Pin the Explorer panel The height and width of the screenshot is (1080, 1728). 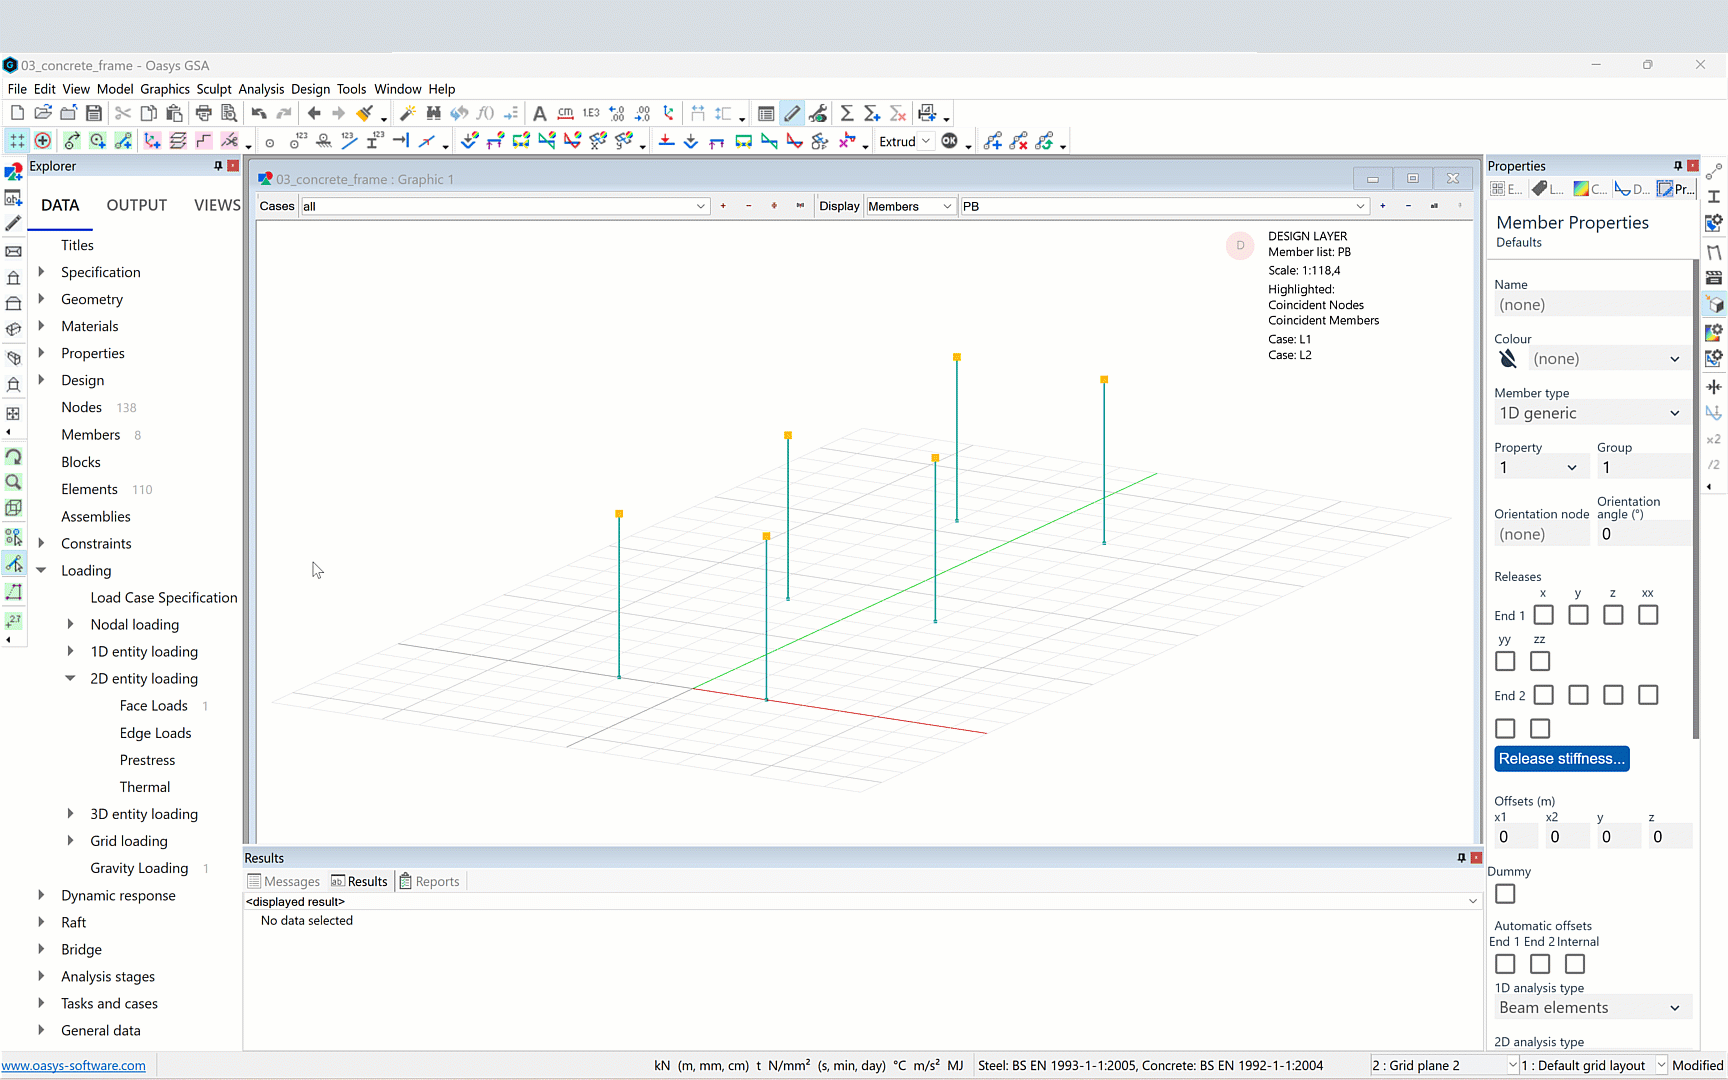coord(218,166)
